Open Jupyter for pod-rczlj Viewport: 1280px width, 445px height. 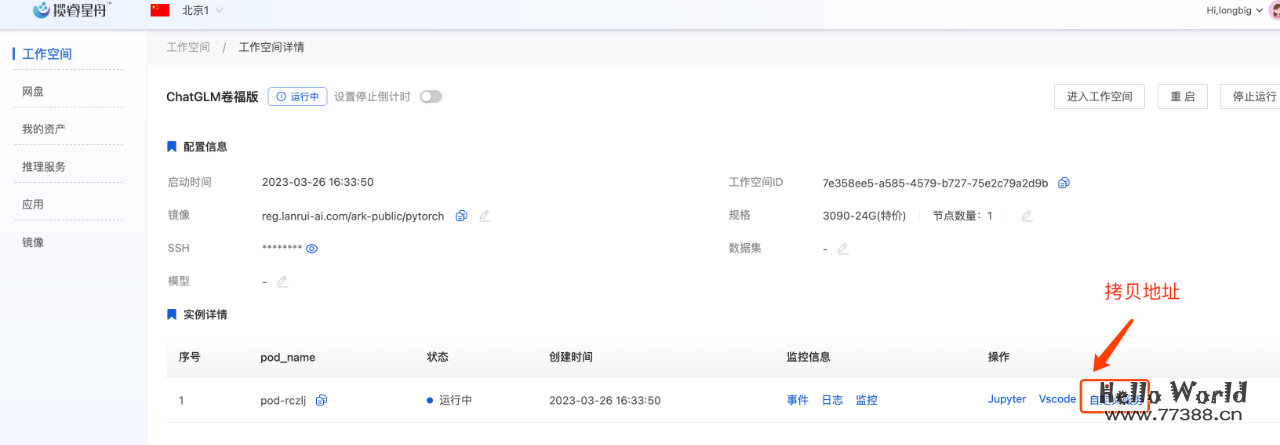tap(1007, 399)
